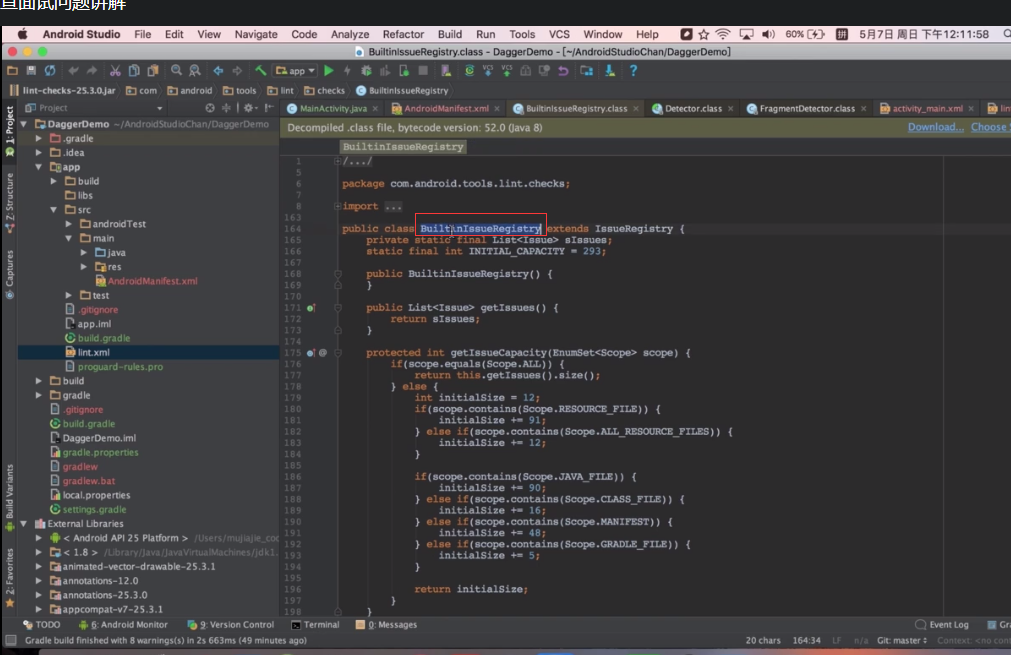Open the app run configuration dropdown
The width and height of the screenshot is (1011, 655).
coord(295,71)
